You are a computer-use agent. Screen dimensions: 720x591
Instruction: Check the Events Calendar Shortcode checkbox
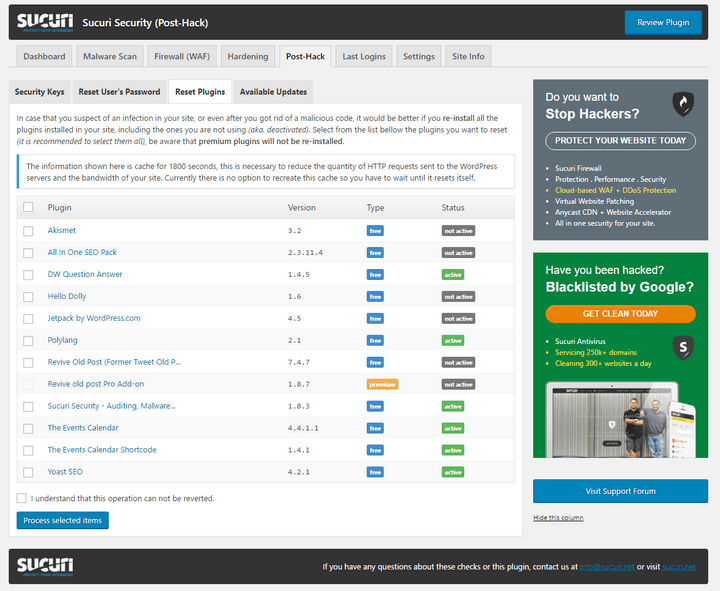28,450
